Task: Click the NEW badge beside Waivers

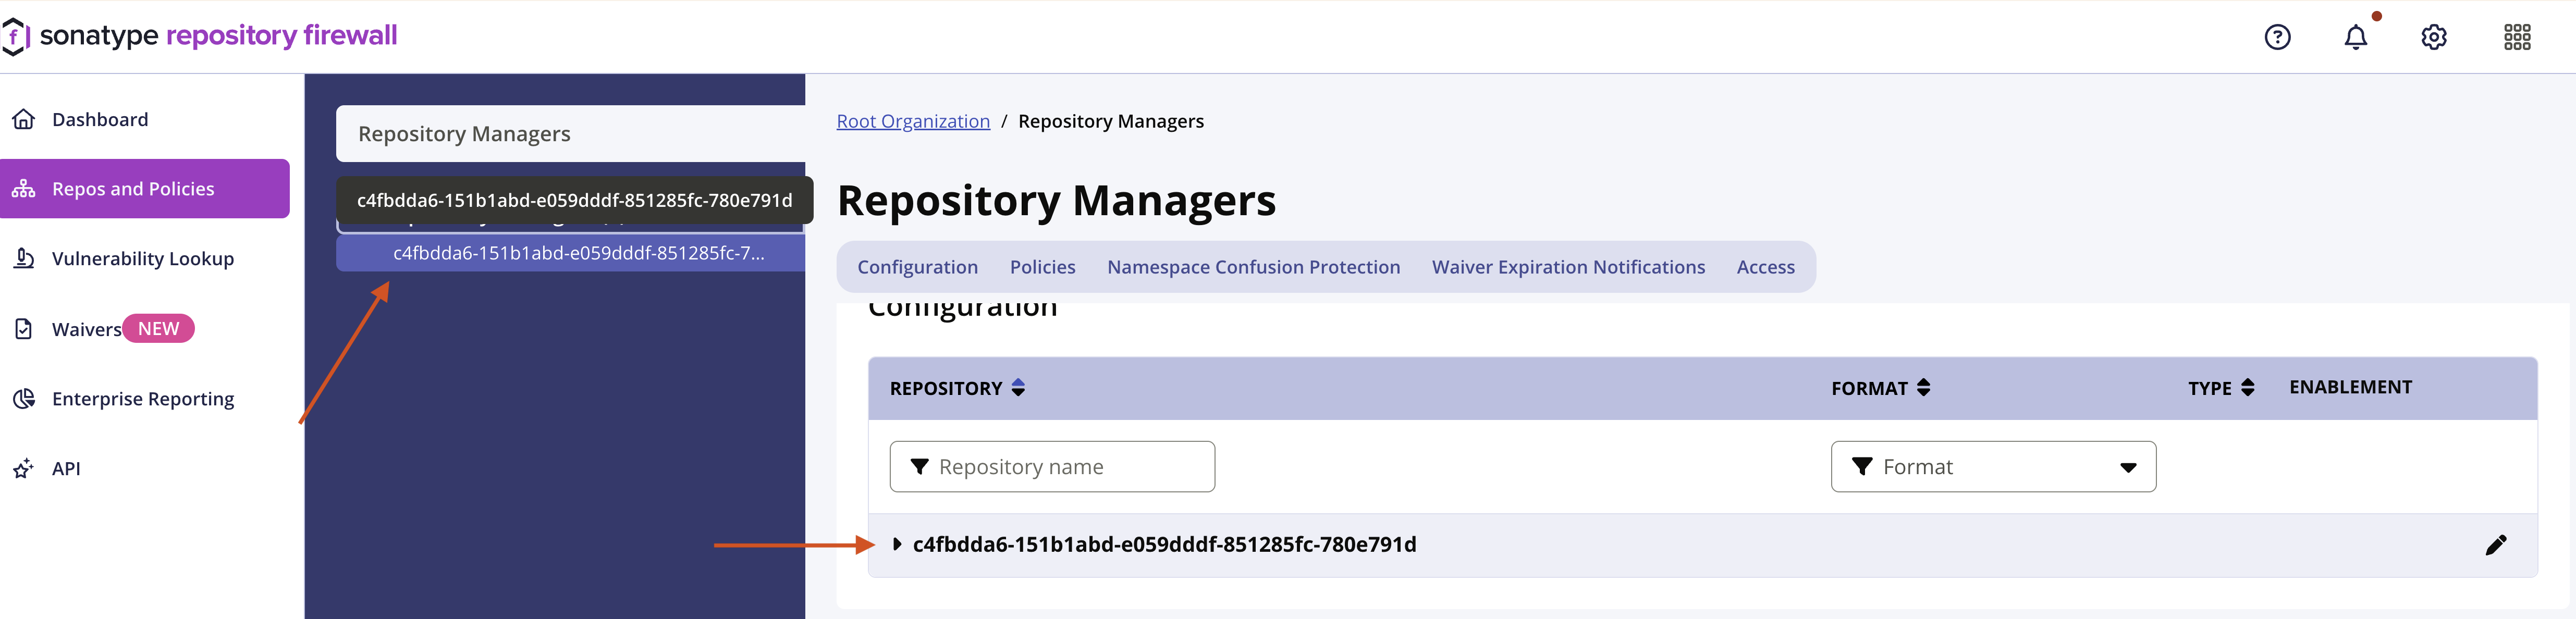Action: pos(158,329)
